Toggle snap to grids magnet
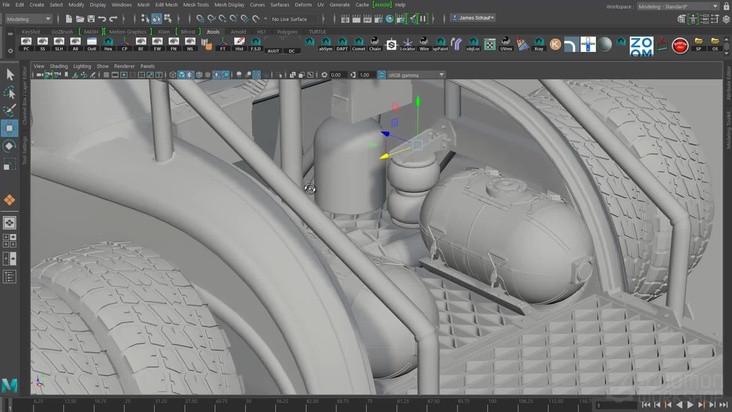 point(200,19)
